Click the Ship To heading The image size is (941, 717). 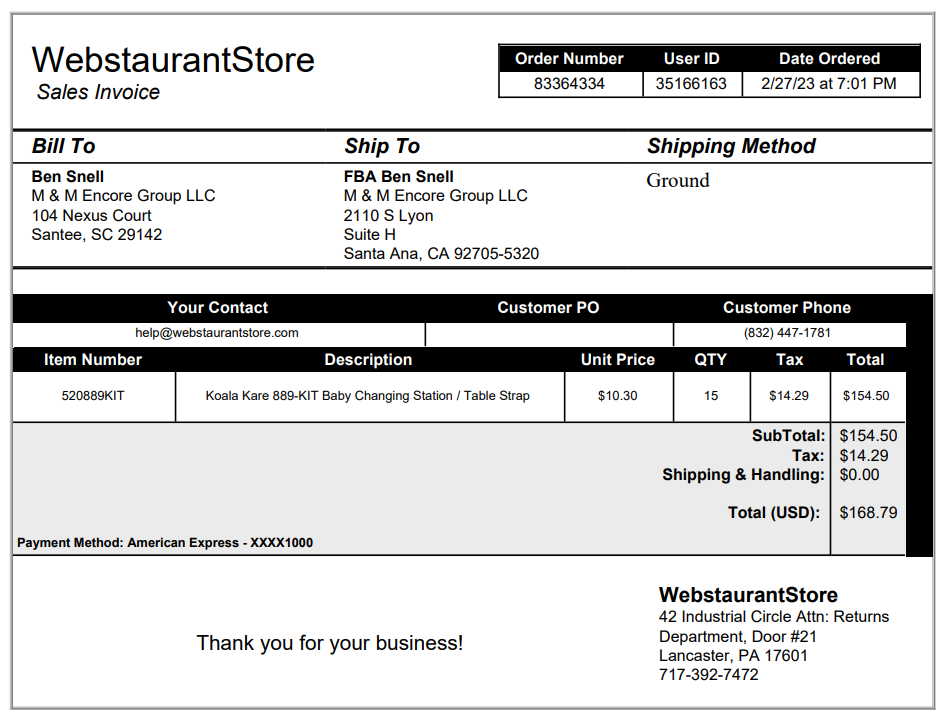382,146
